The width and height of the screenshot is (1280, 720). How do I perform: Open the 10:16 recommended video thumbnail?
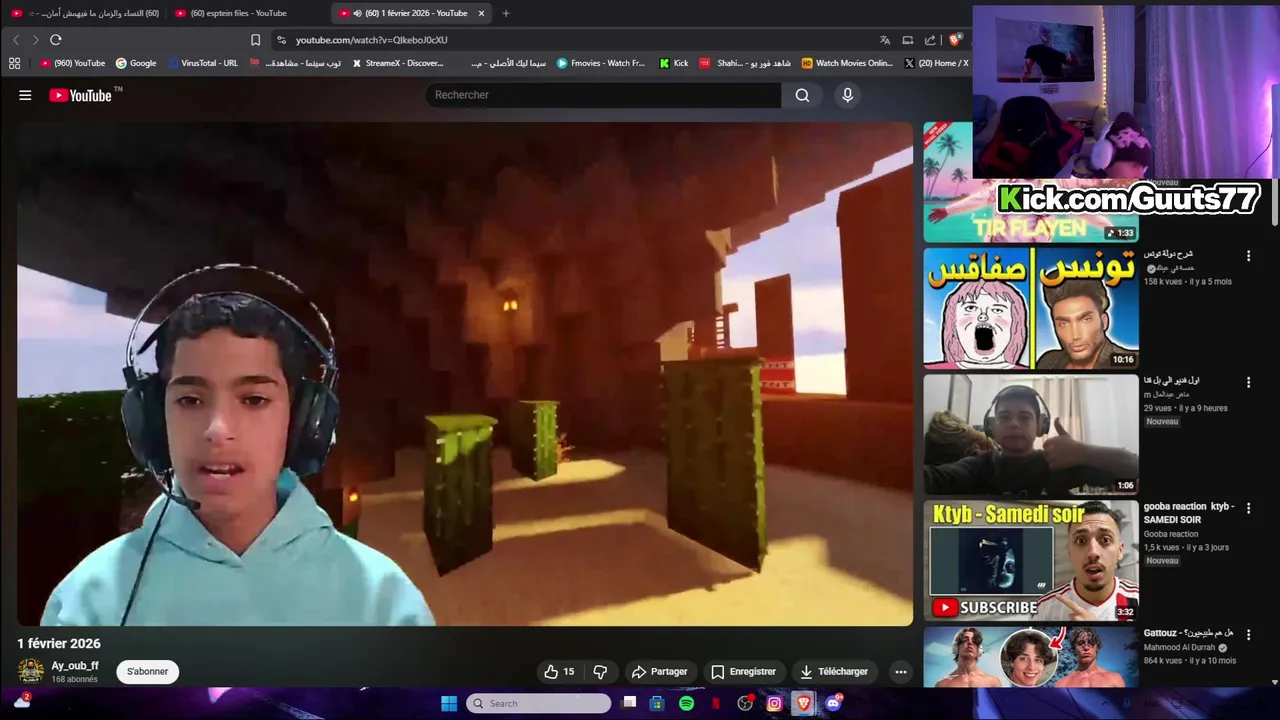point(1031,308)
